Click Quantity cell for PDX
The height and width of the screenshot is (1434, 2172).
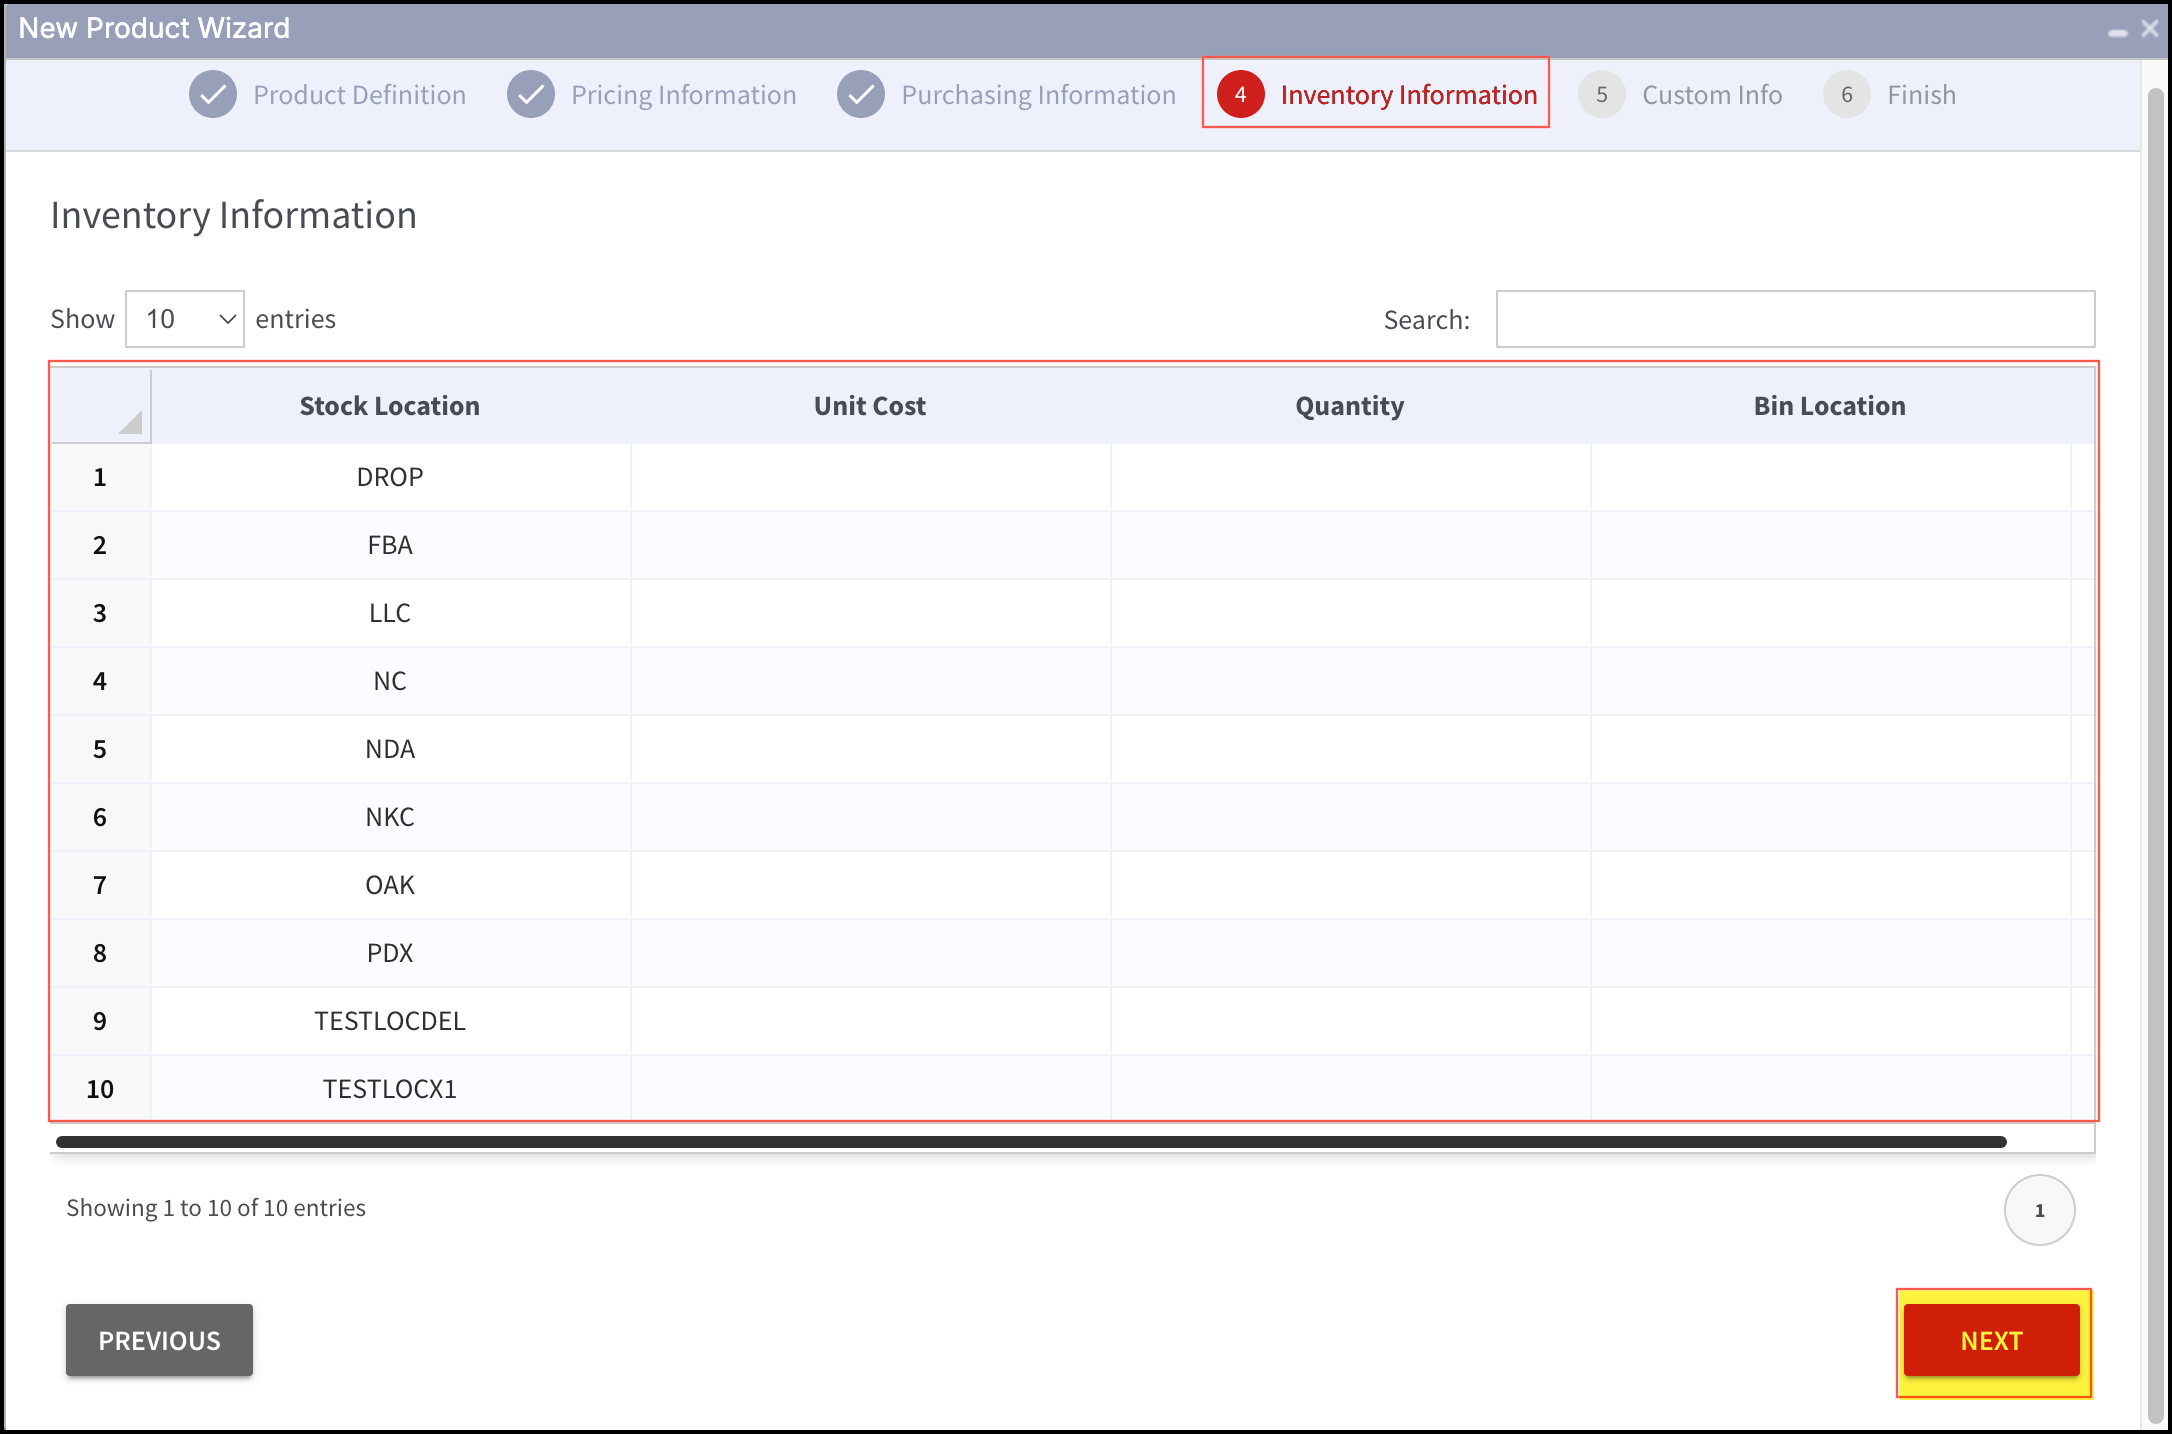pos(1350,953)
